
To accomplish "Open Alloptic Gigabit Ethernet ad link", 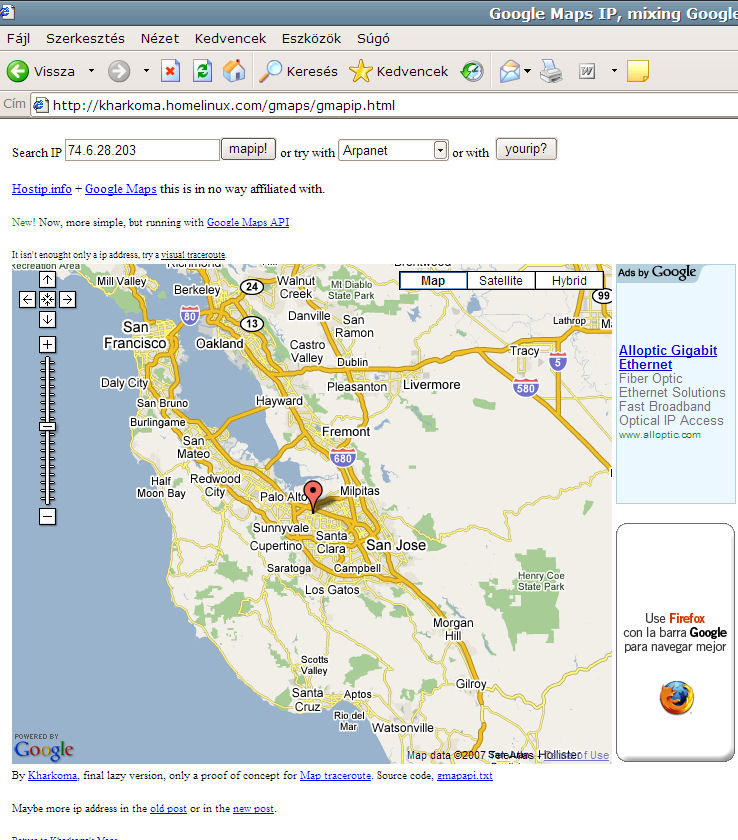I will click(x=668, y=357).
